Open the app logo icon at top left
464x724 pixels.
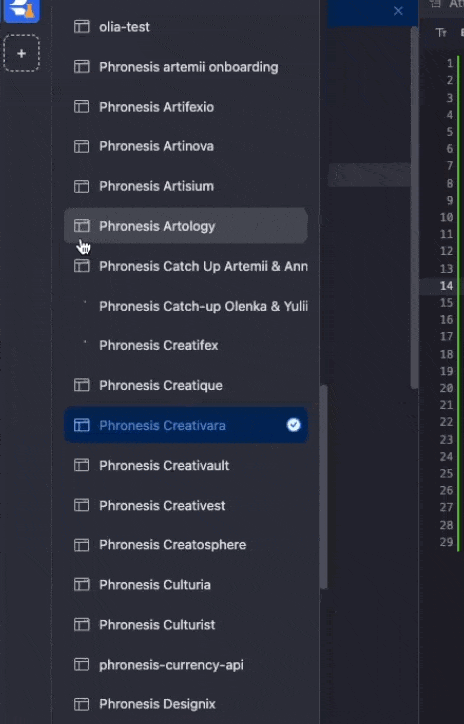pyautogui.click(x=21, y=10)
